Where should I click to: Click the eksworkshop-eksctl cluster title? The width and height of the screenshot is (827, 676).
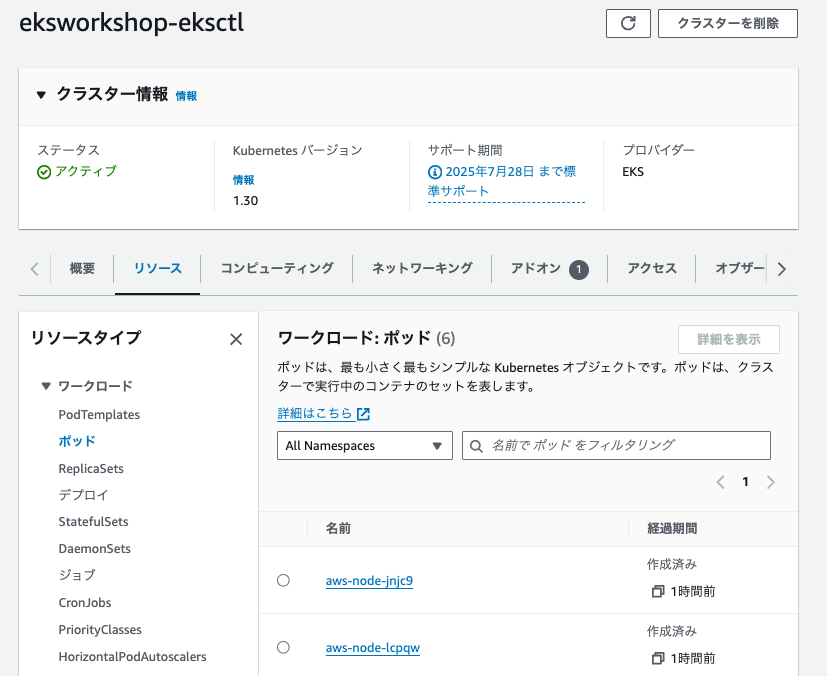[132, 23]
